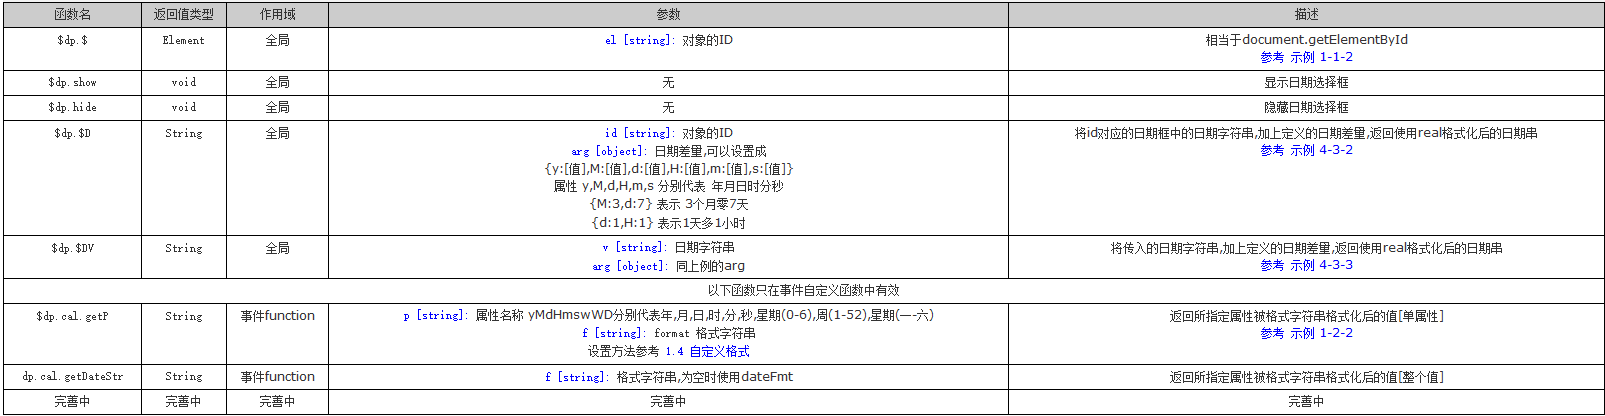Click '全局' in the $dp.show row

(x=277, y=82)
